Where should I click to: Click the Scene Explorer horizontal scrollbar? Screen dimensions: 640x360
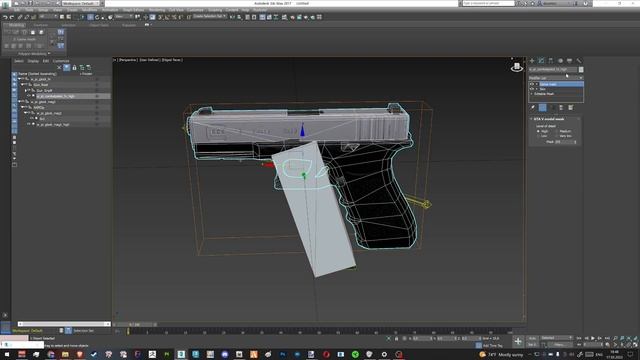64,324
